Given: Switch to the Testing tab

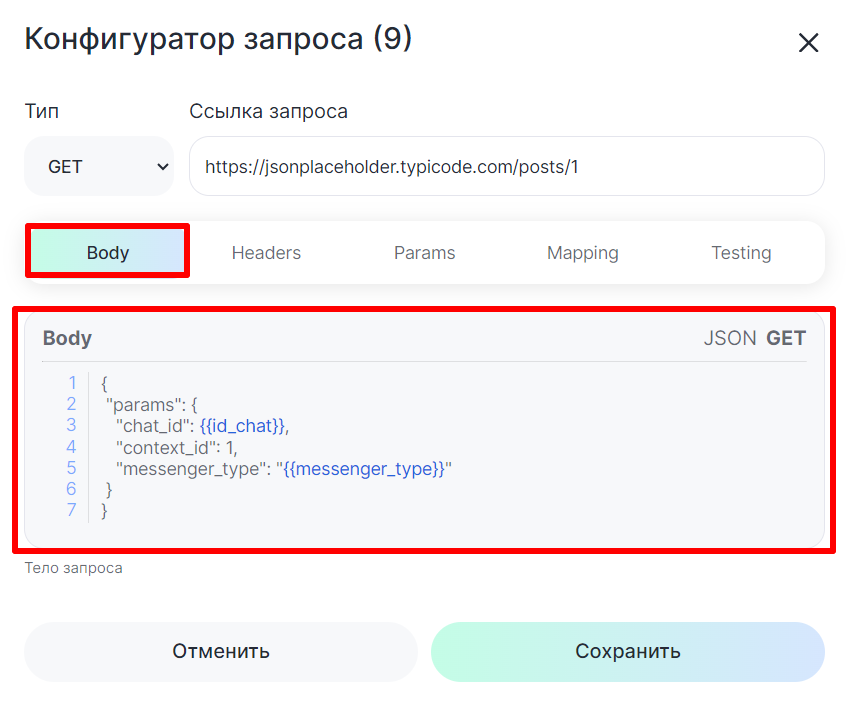Looking at the screenshot, I should [740, 253].
